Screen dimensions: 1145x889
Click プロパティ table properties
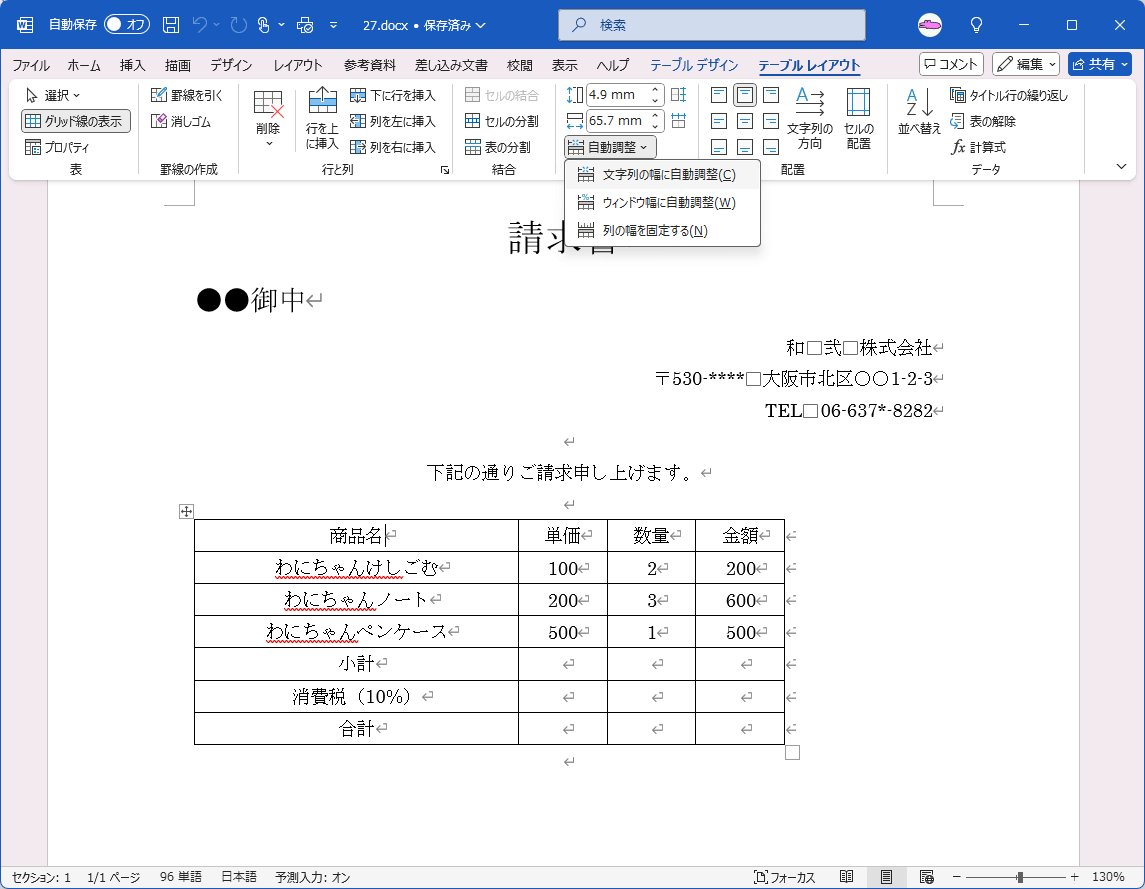(56, 148)
